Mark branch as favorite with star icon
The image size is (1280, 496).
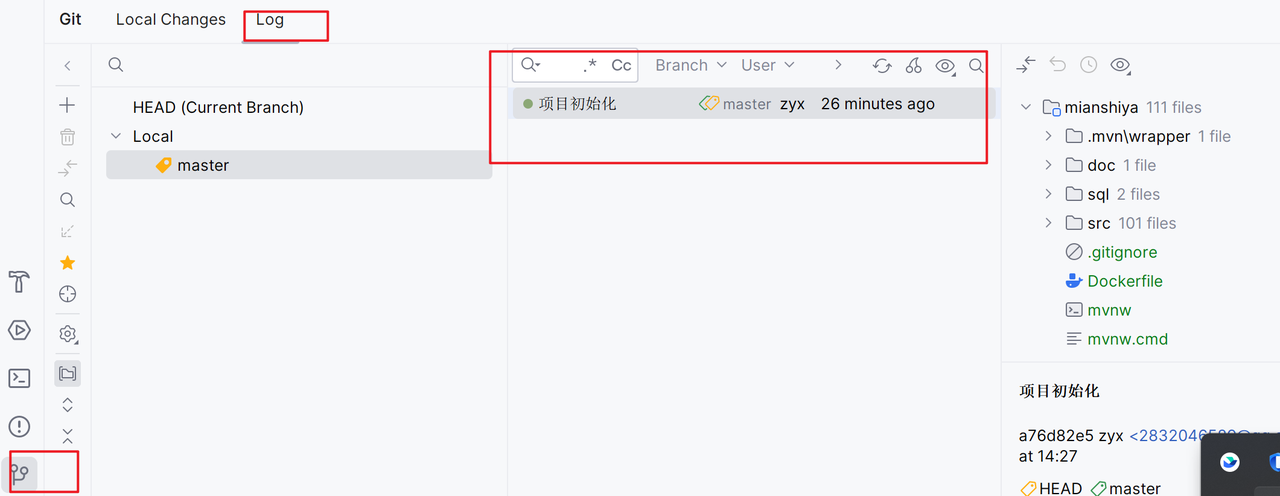click(68, 263)
